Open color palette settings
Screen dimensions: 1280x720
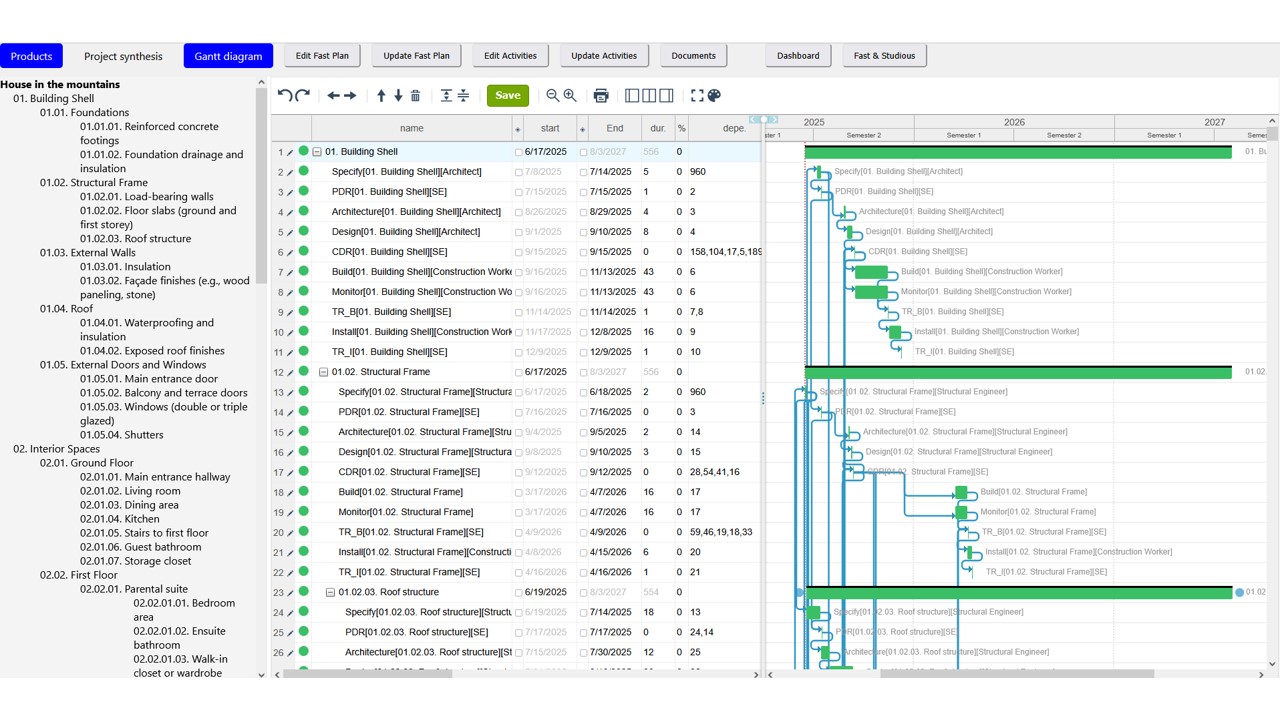pyautogui.click(x=714, y=96)
